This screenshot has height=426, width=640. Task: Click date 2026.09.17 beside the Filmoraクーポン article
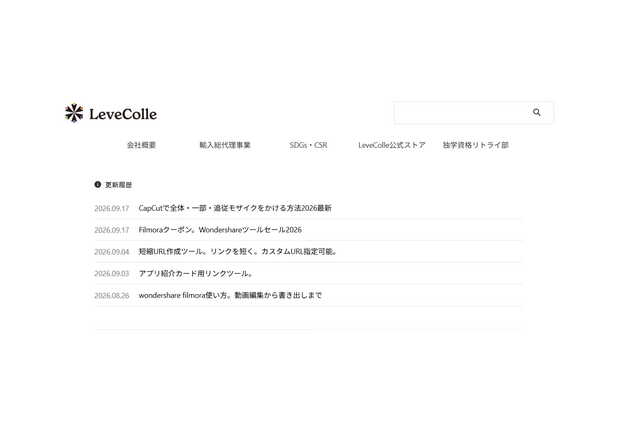click(x=112, y=230)
